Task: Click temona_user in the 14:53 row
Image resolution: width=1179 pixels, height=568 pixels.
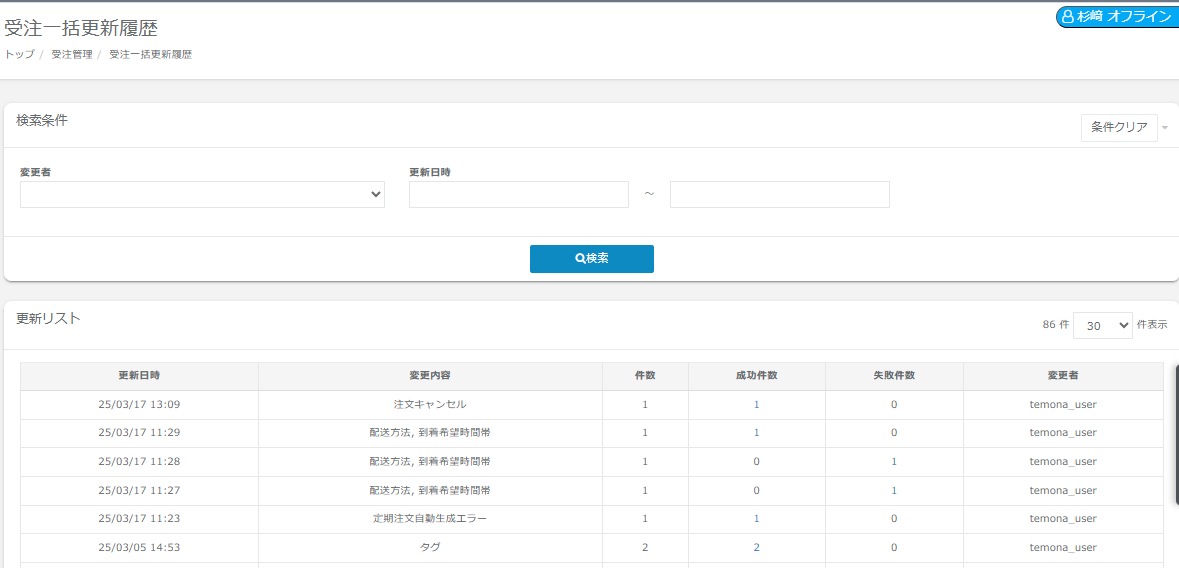Action: click(1063, 548)
